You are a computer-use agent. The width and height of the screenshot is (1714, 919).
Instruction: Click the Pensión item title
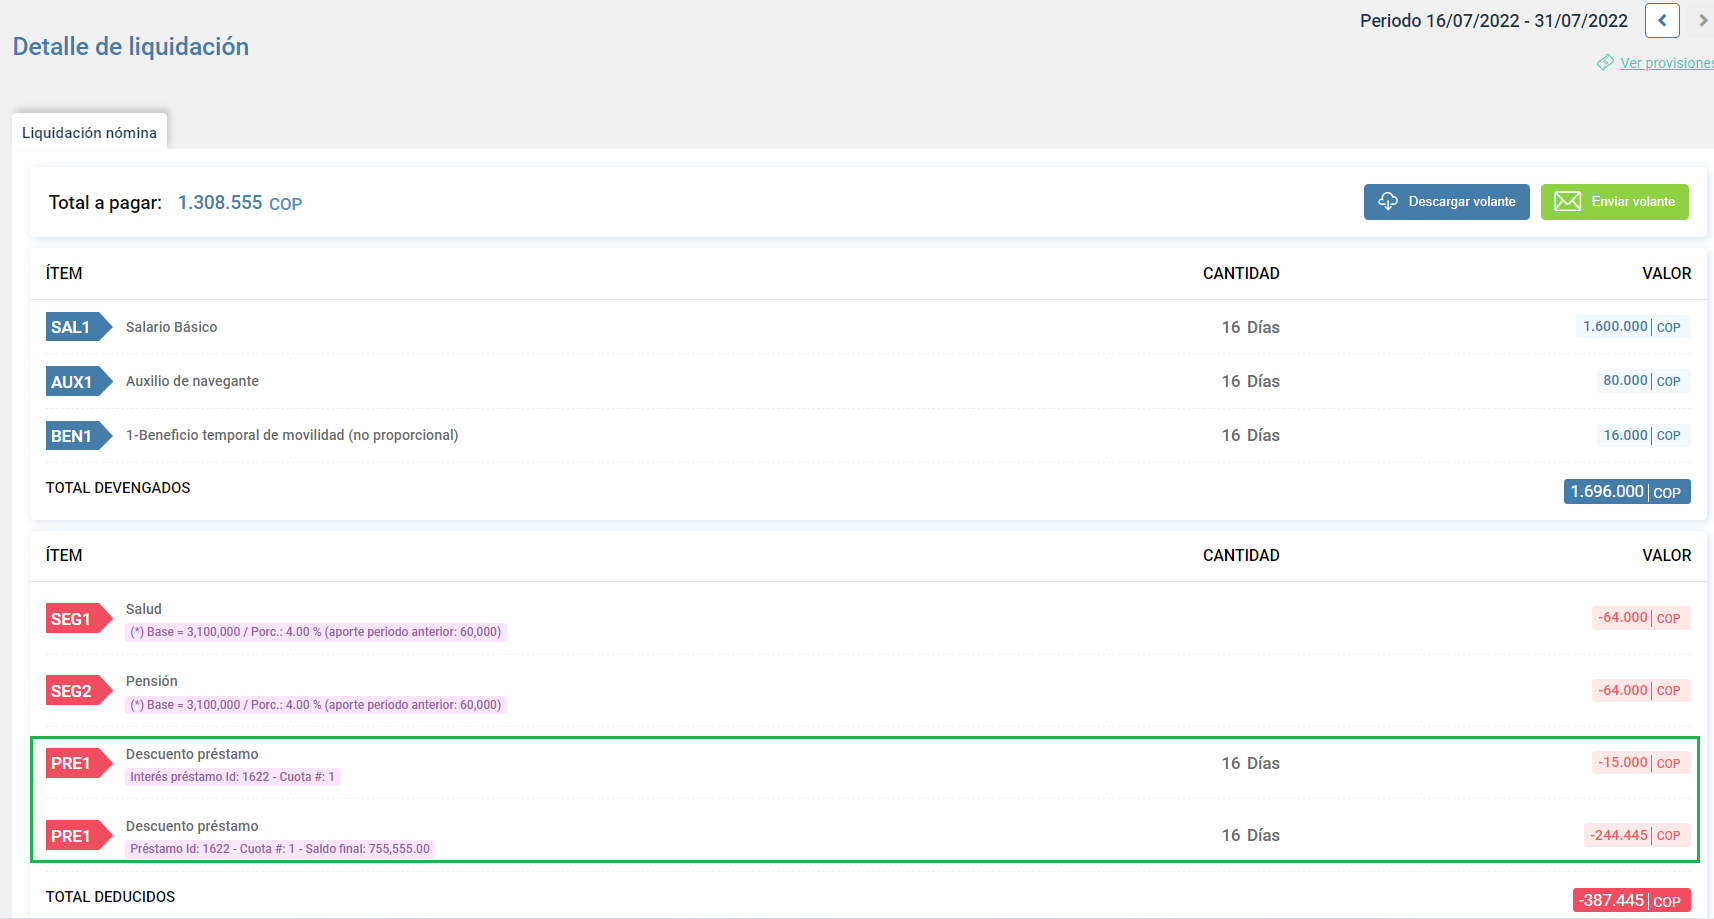(152, 681)
